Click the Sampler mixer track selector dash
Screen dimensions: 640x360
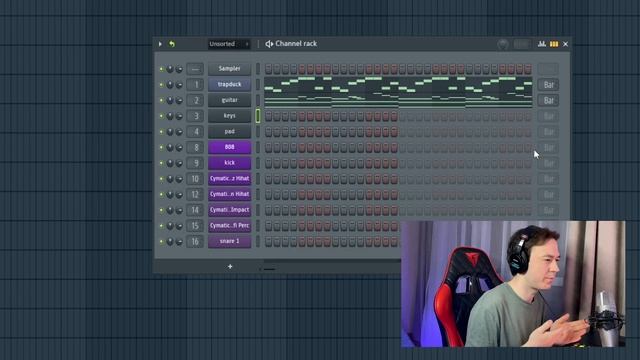[x=195, y=69]
